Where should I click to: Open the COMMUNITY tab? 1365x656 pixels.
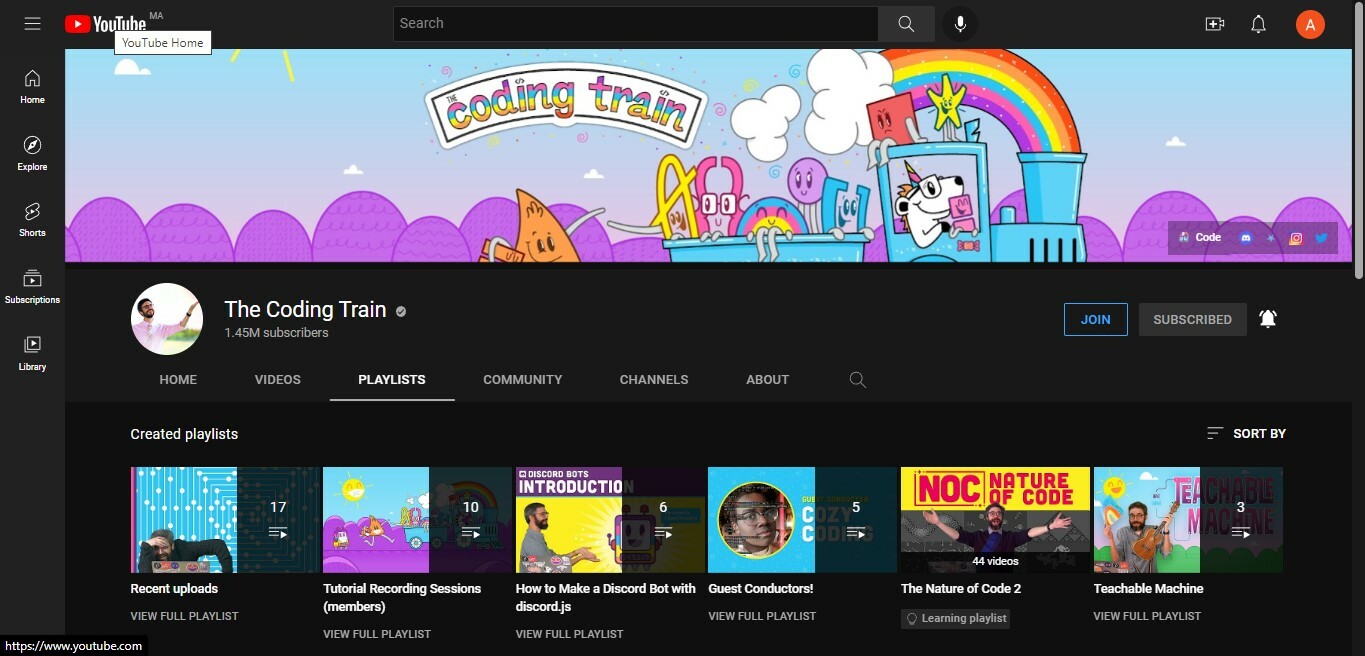pos(522,380)
